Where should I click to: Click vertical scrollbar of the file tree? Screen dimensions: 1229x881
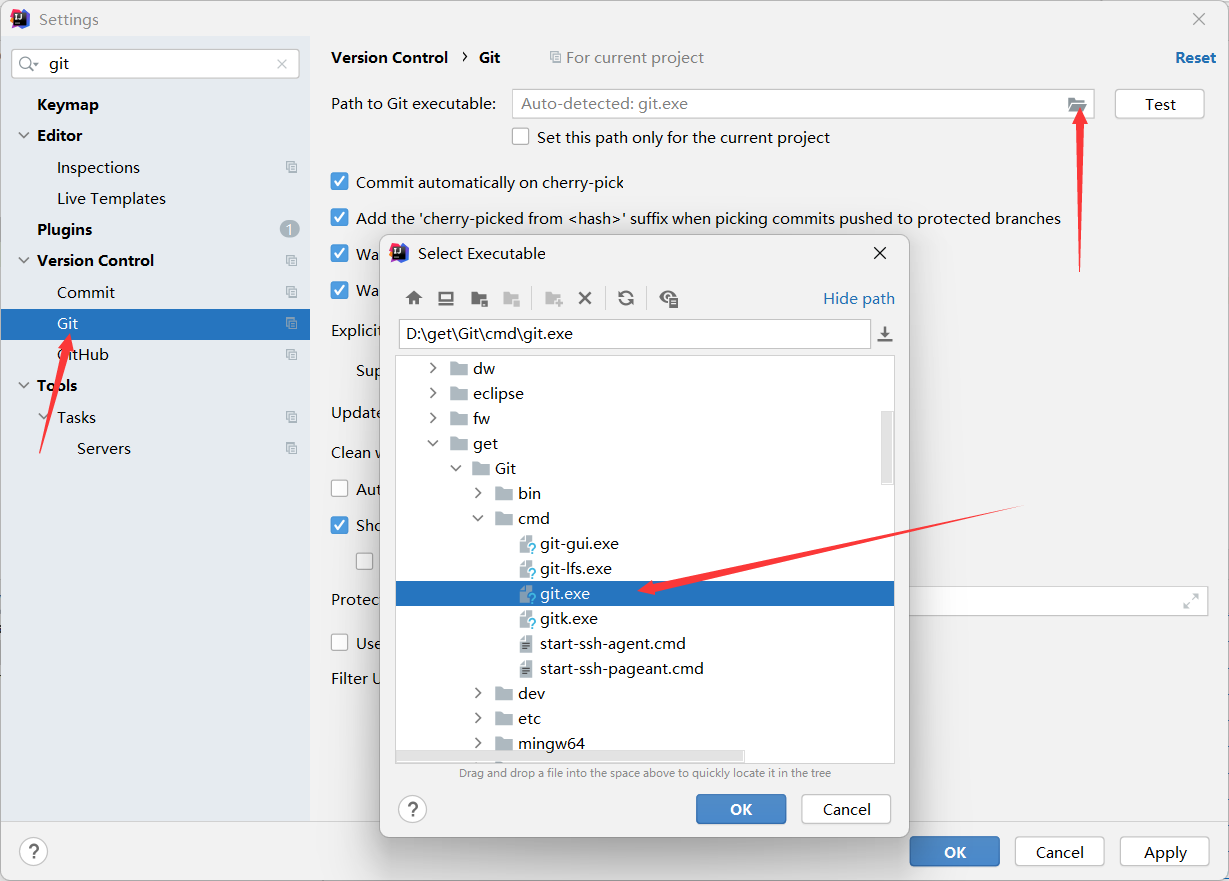[886, 447]
